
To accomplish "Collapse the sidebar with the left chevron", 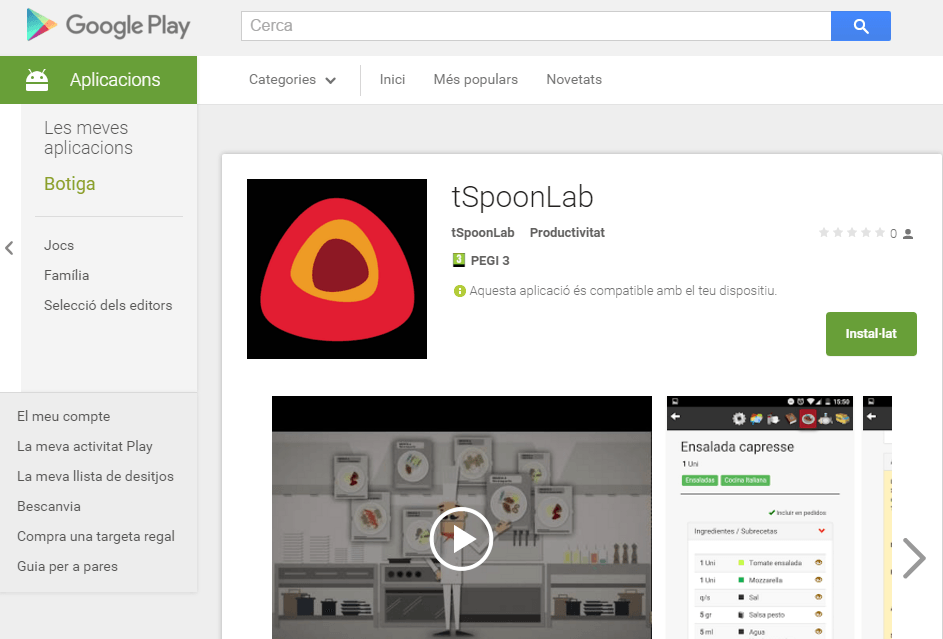I will 9,248.
